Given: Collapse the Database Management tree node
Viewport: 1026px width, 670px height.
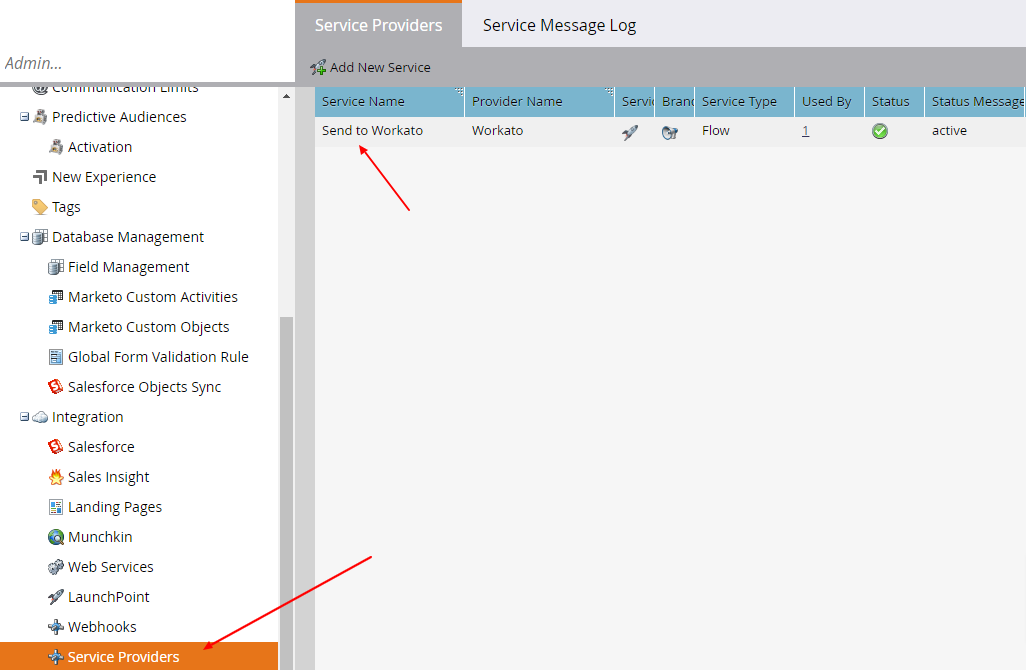Looking at the screenshot, I should [25, 237].
